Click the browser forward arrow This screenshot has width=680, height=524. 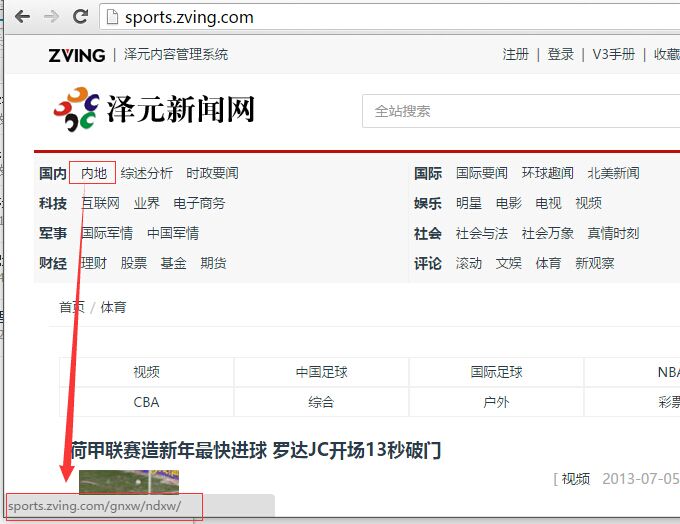pyautogui.click(x=51, y=17)
